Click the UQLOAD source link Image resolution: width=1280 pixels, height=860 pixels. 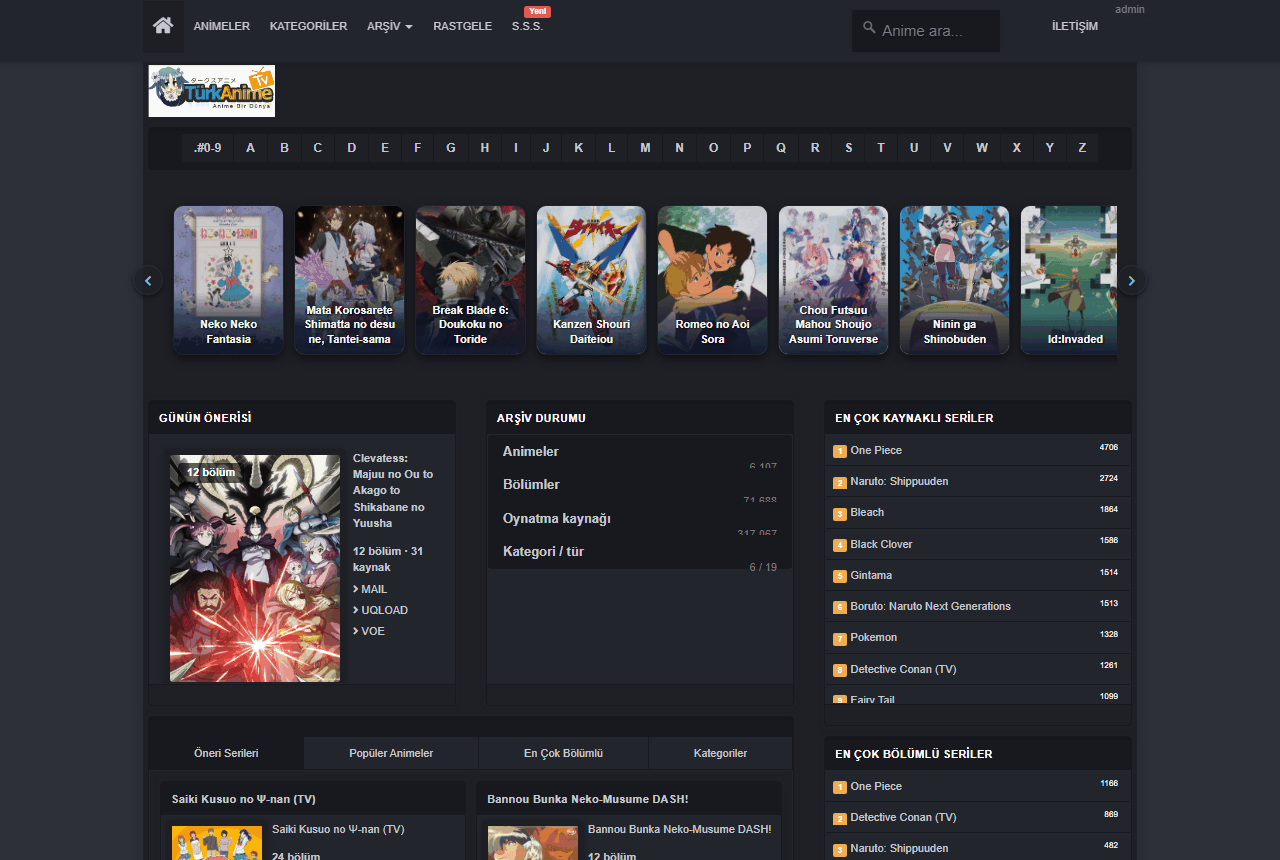[x=384, y=611]
